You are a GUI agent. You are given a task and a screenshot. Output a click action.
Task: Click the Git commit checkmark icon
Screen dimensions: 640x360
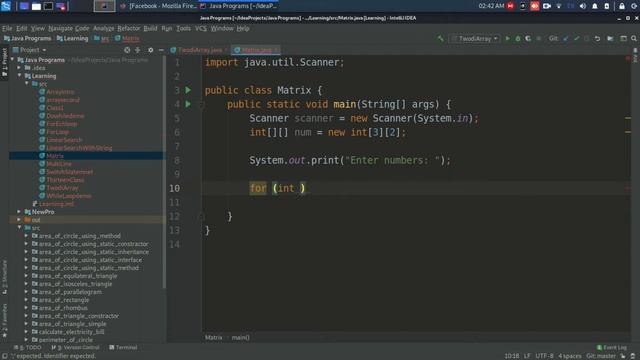(576, 38)
